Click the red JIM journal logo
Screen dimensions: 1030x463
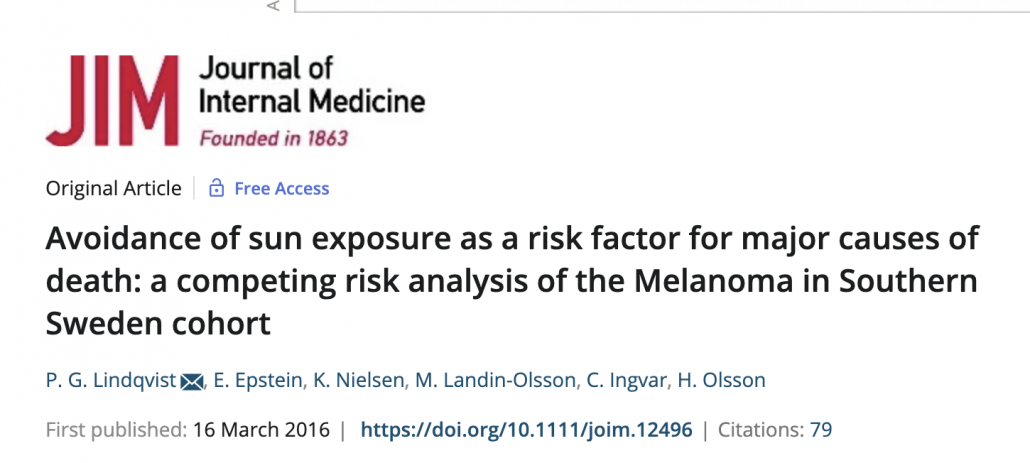coord(113,101)
